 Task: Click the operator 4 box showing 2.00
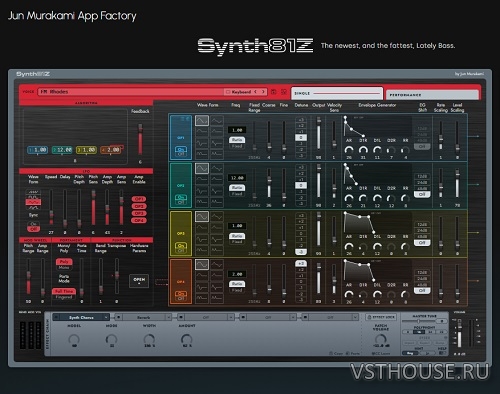click(111, 150)
